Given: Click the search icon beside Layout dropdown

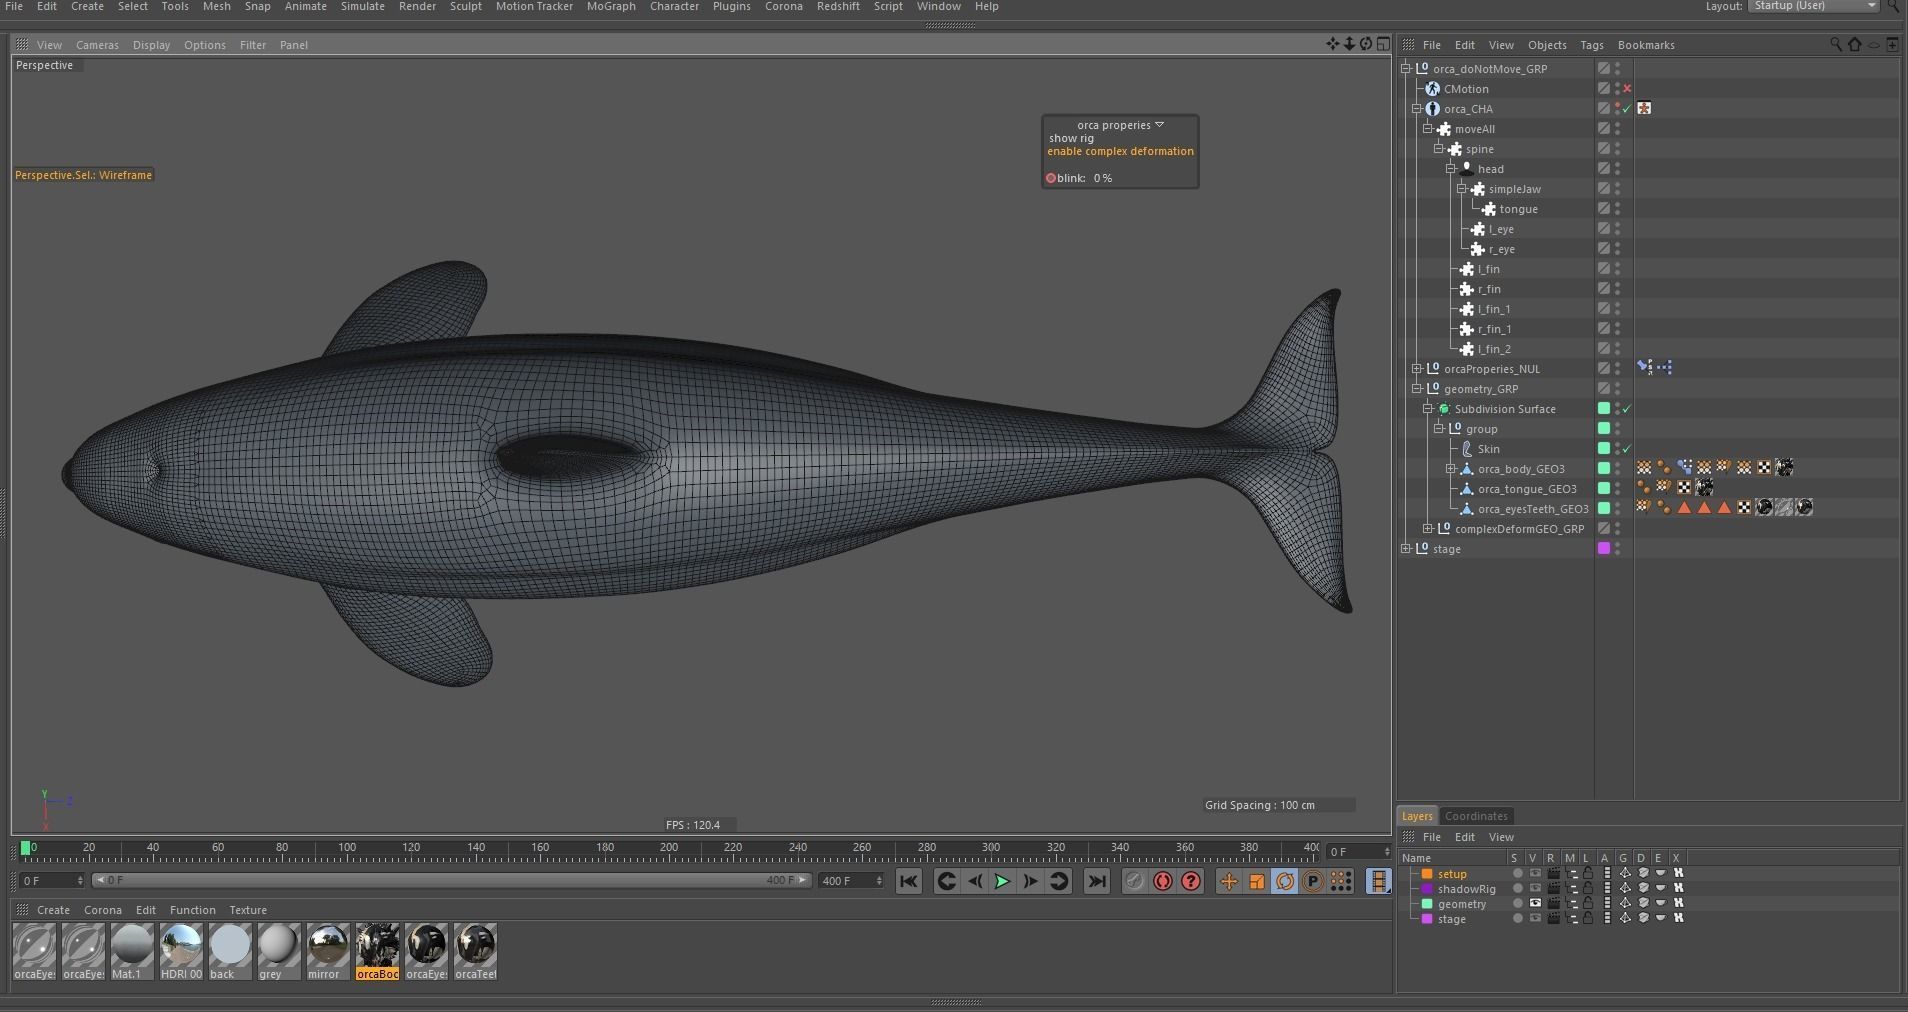Looking at the screenshot, I should click(1894, 6).
